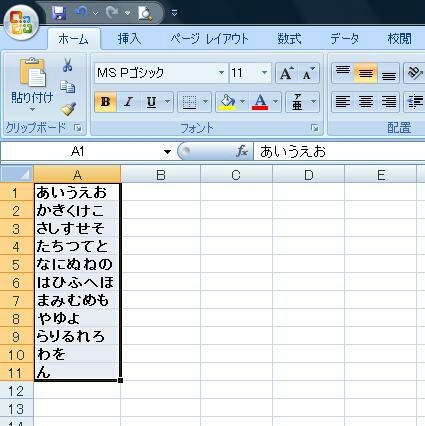Open the borders dropdown arrow

coord(205,102)
